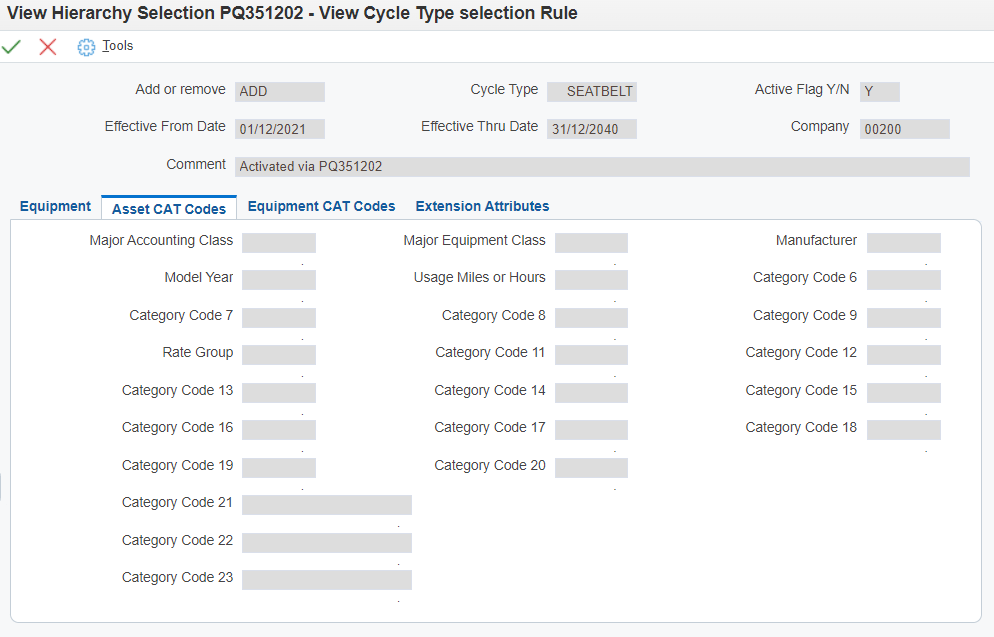Screen dimensions: 994x637
Task: Click the Manufacturer input field
Action: 903,243
